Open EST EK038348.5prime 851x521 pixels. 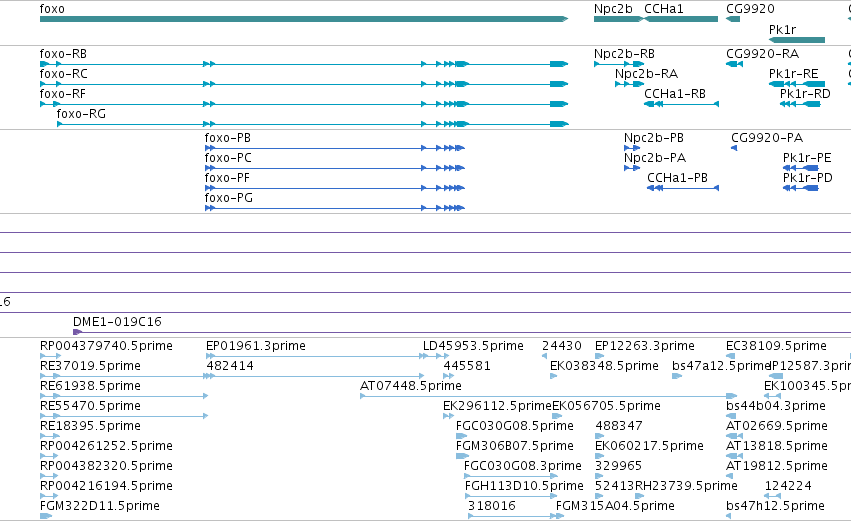point(605,366)
